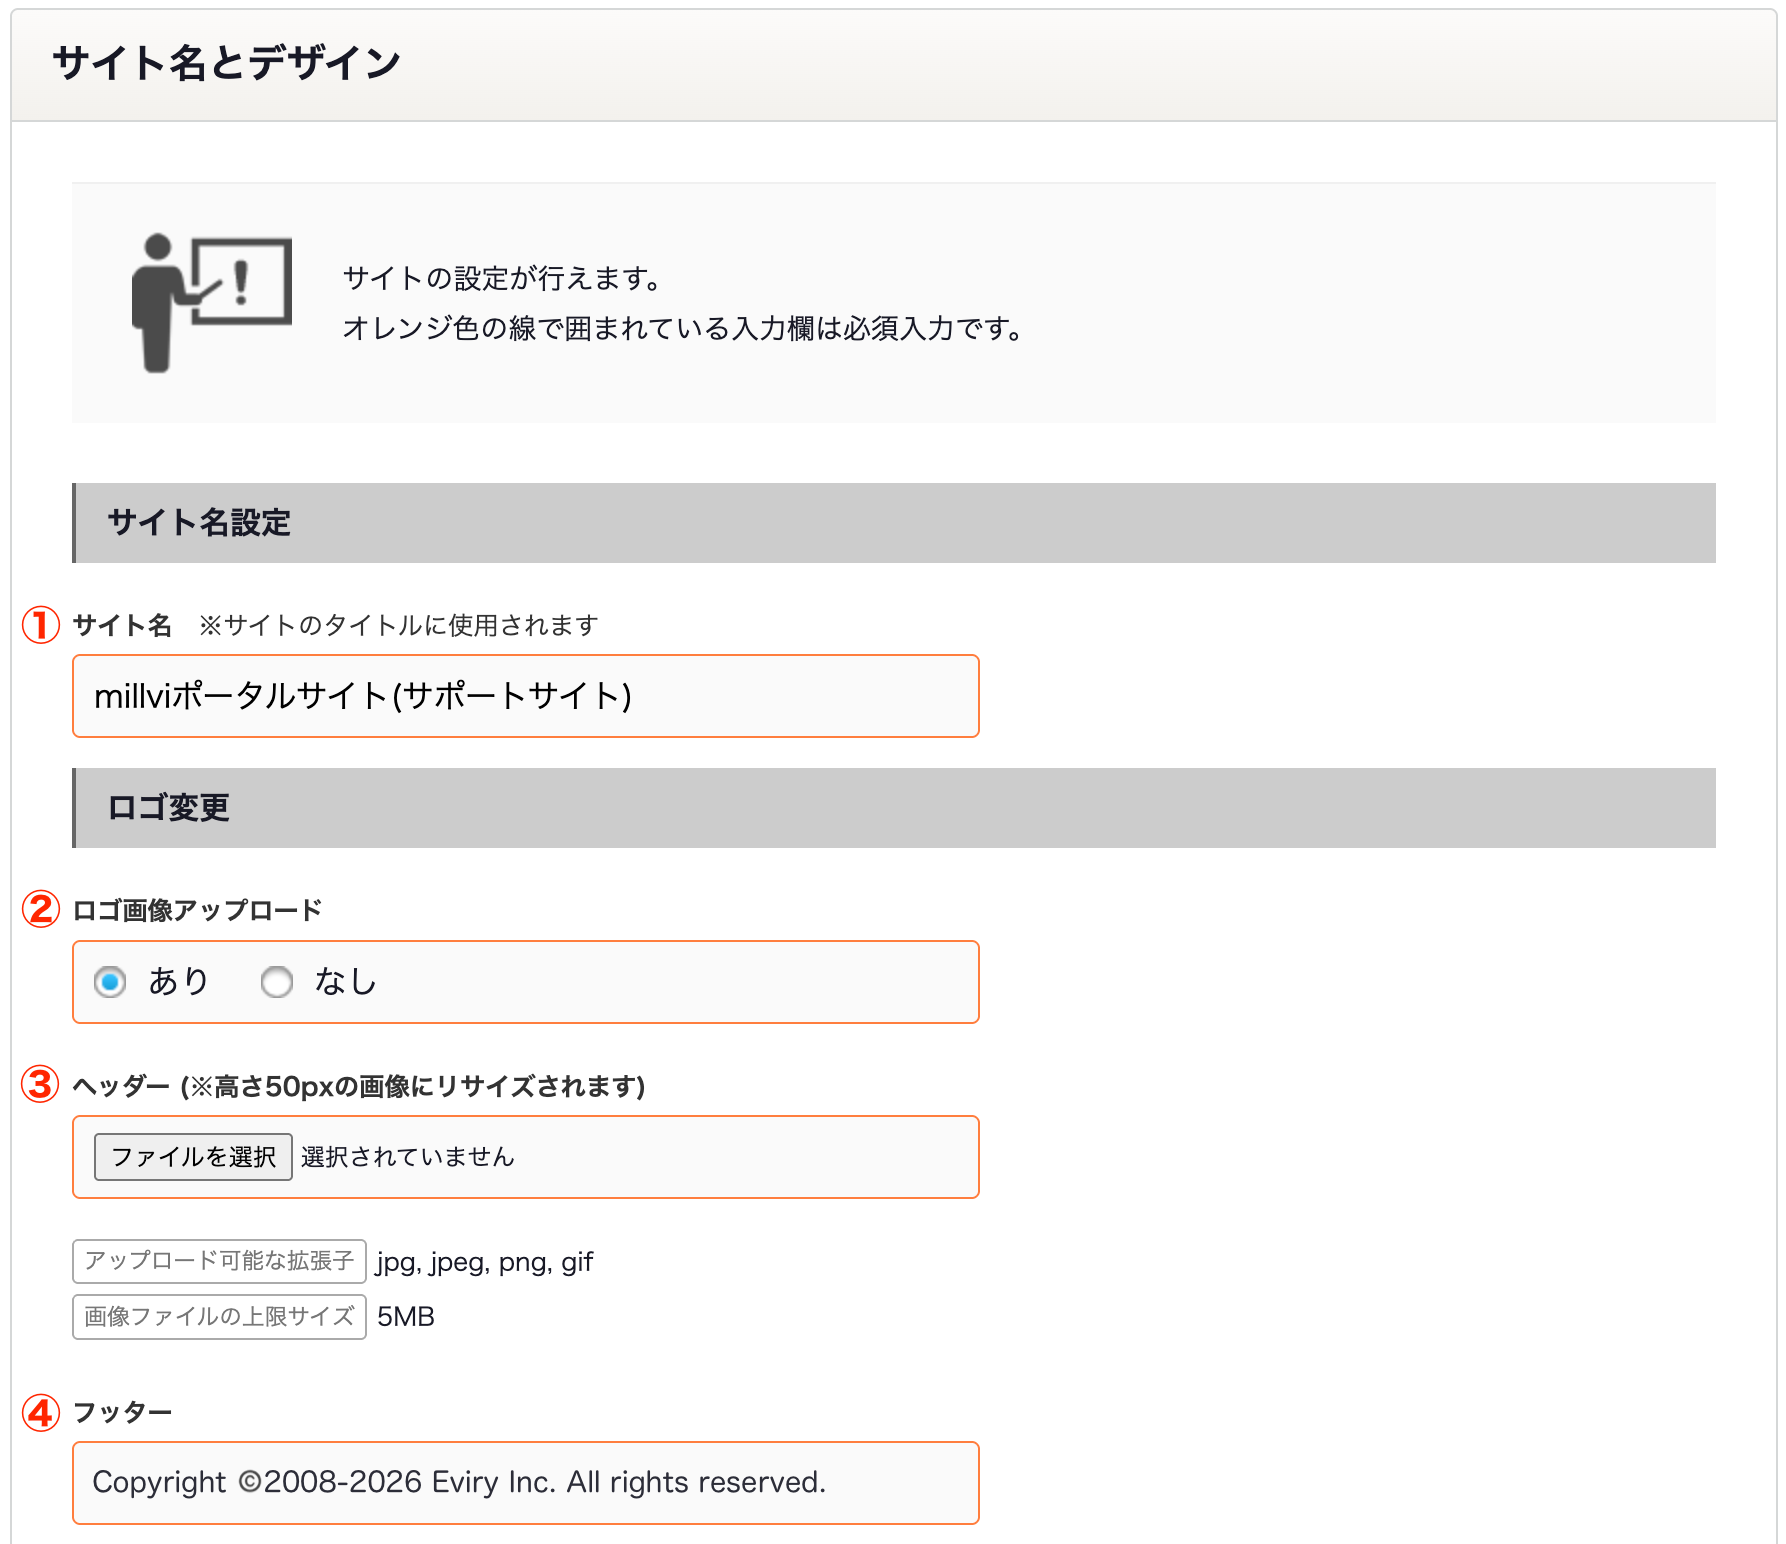The image size is (1786, 1544).
Task: Click the 5MB size limit value
Action: pyautogui.click(x=406, y=1317)
